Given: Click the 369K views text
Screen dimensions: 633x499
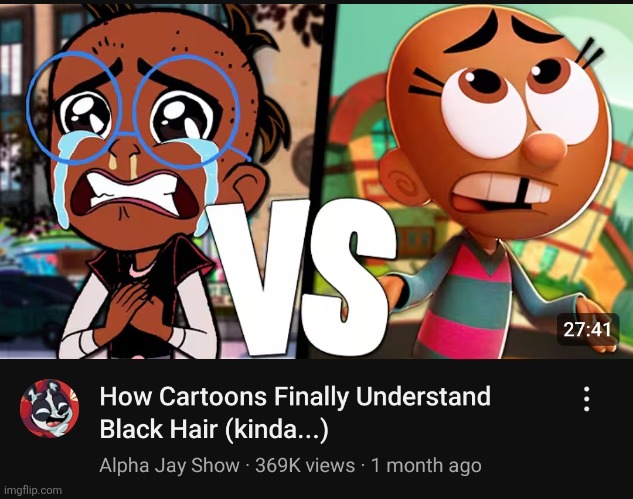Looking at the screenshot, I should point(305,465).
